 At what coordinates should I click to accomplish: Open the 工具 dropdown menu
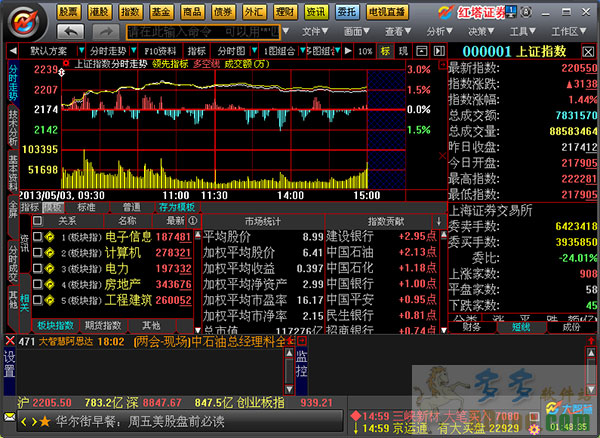tap(522, 31)
